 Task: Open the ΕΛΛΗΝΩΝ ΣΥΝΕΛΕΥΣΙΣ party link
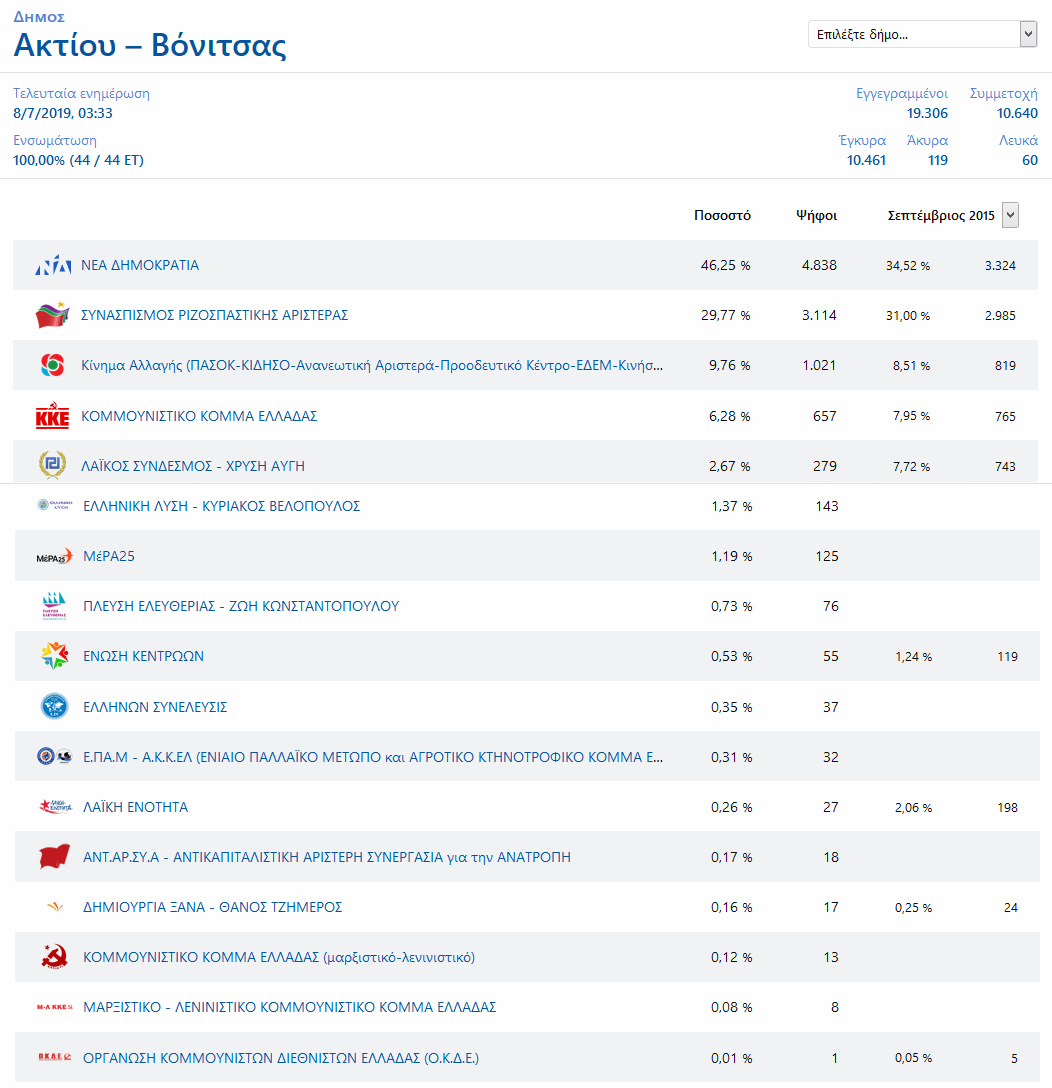[x=155, y=707]
